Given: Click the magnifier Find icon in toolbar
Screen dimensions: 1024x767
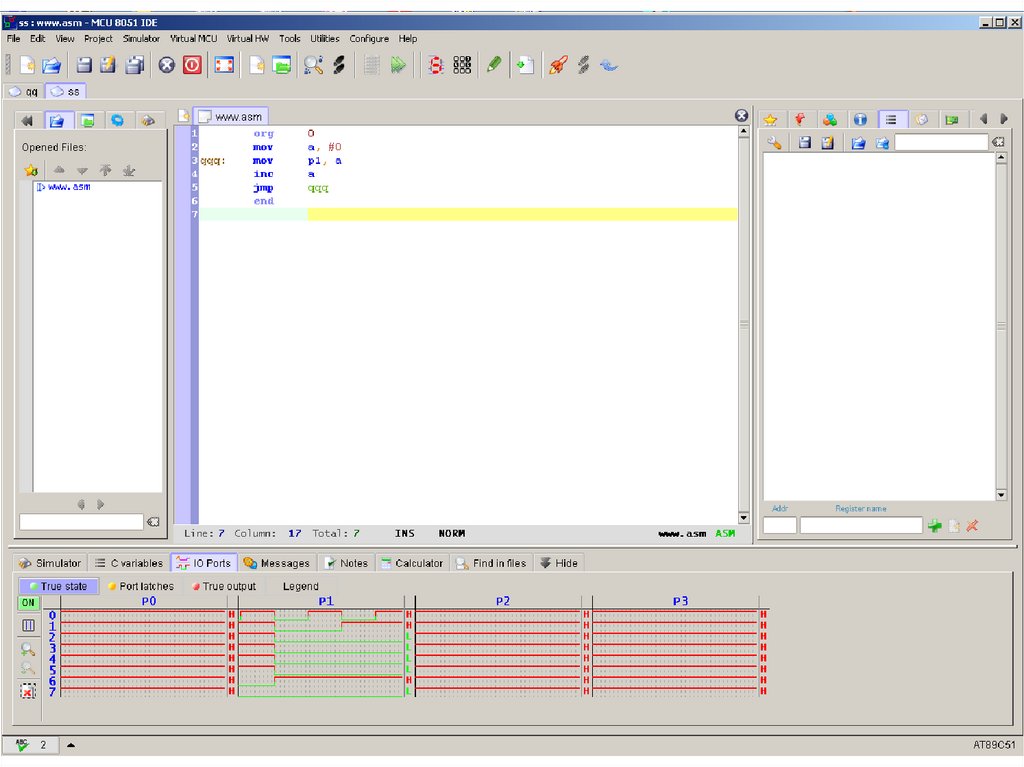Looking at the screenshot, I should [x=313, y=65].
